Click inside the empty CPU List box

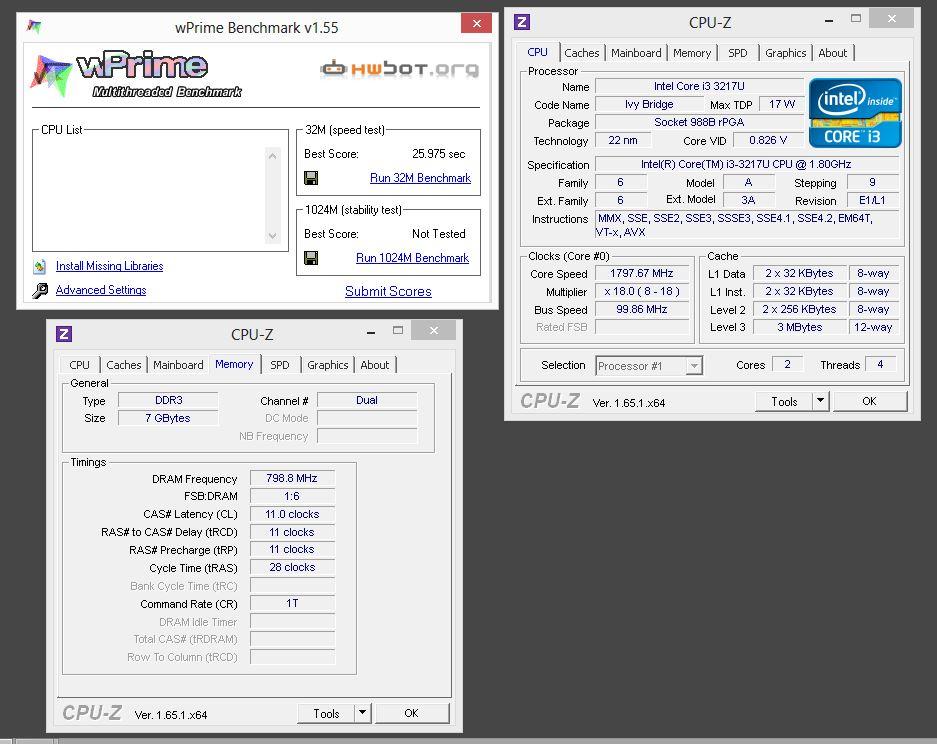click(149, 194)
